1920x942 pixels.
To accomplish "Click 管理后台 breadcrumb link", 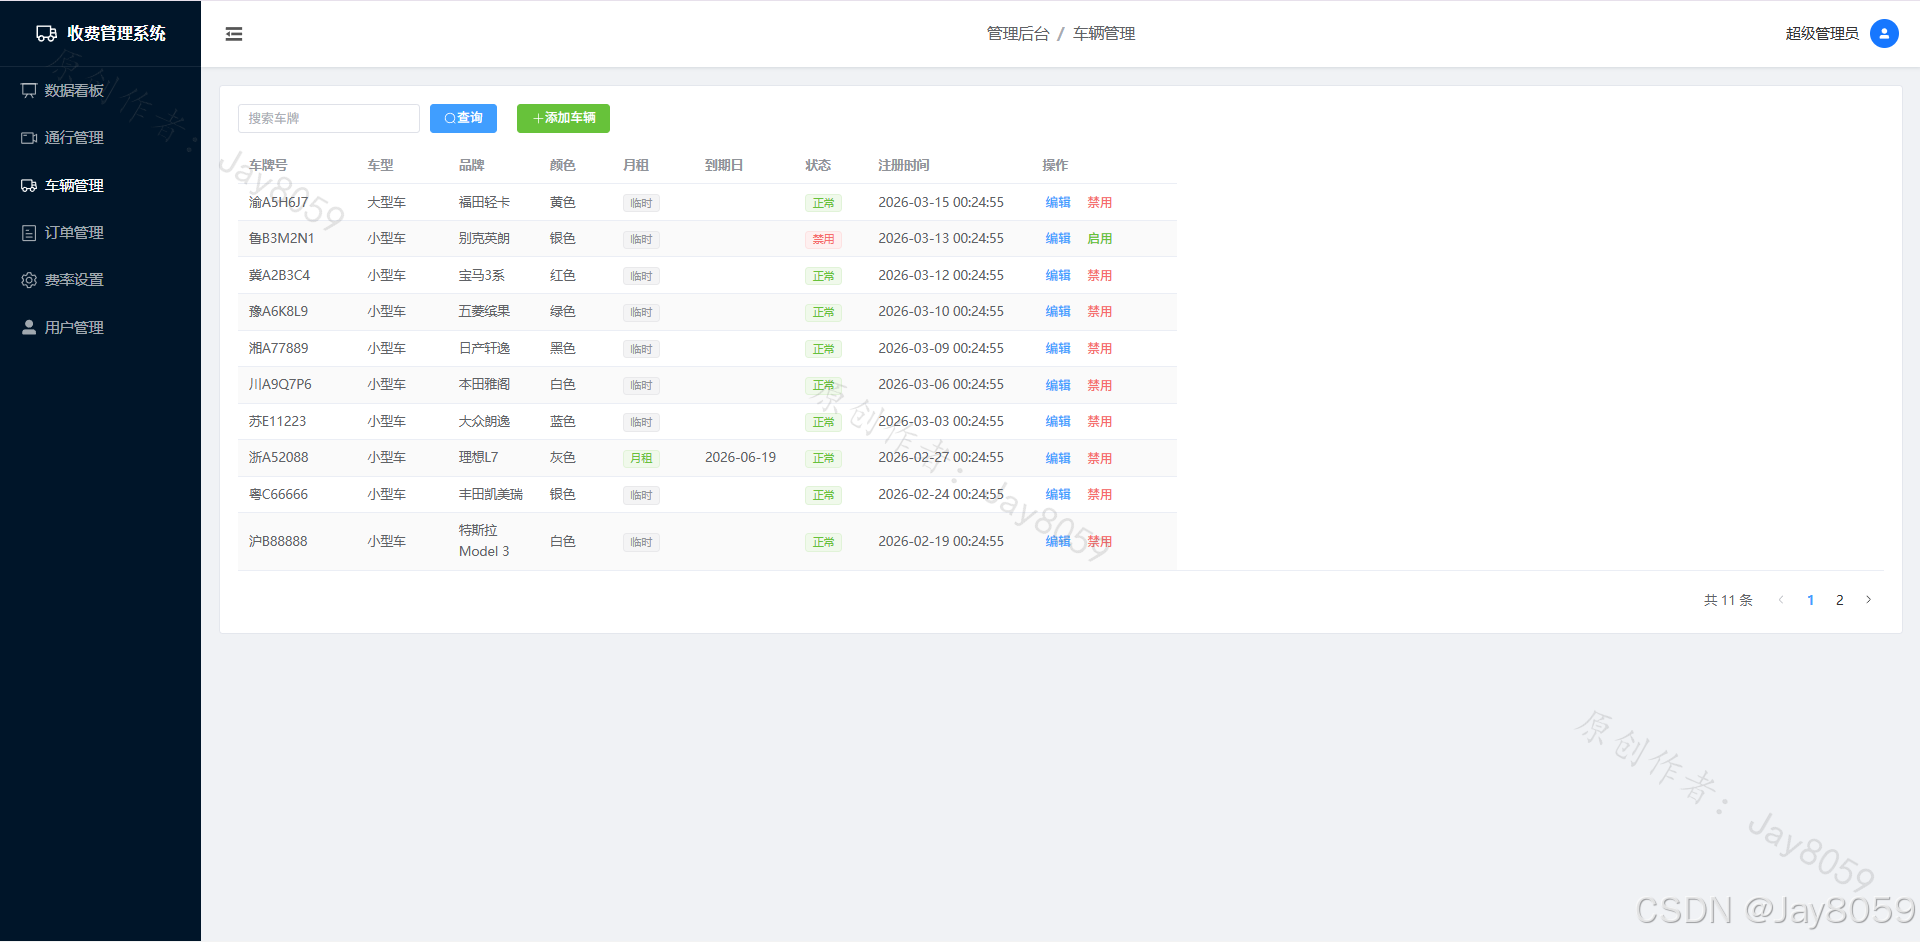I will (x=1018, y=34).
